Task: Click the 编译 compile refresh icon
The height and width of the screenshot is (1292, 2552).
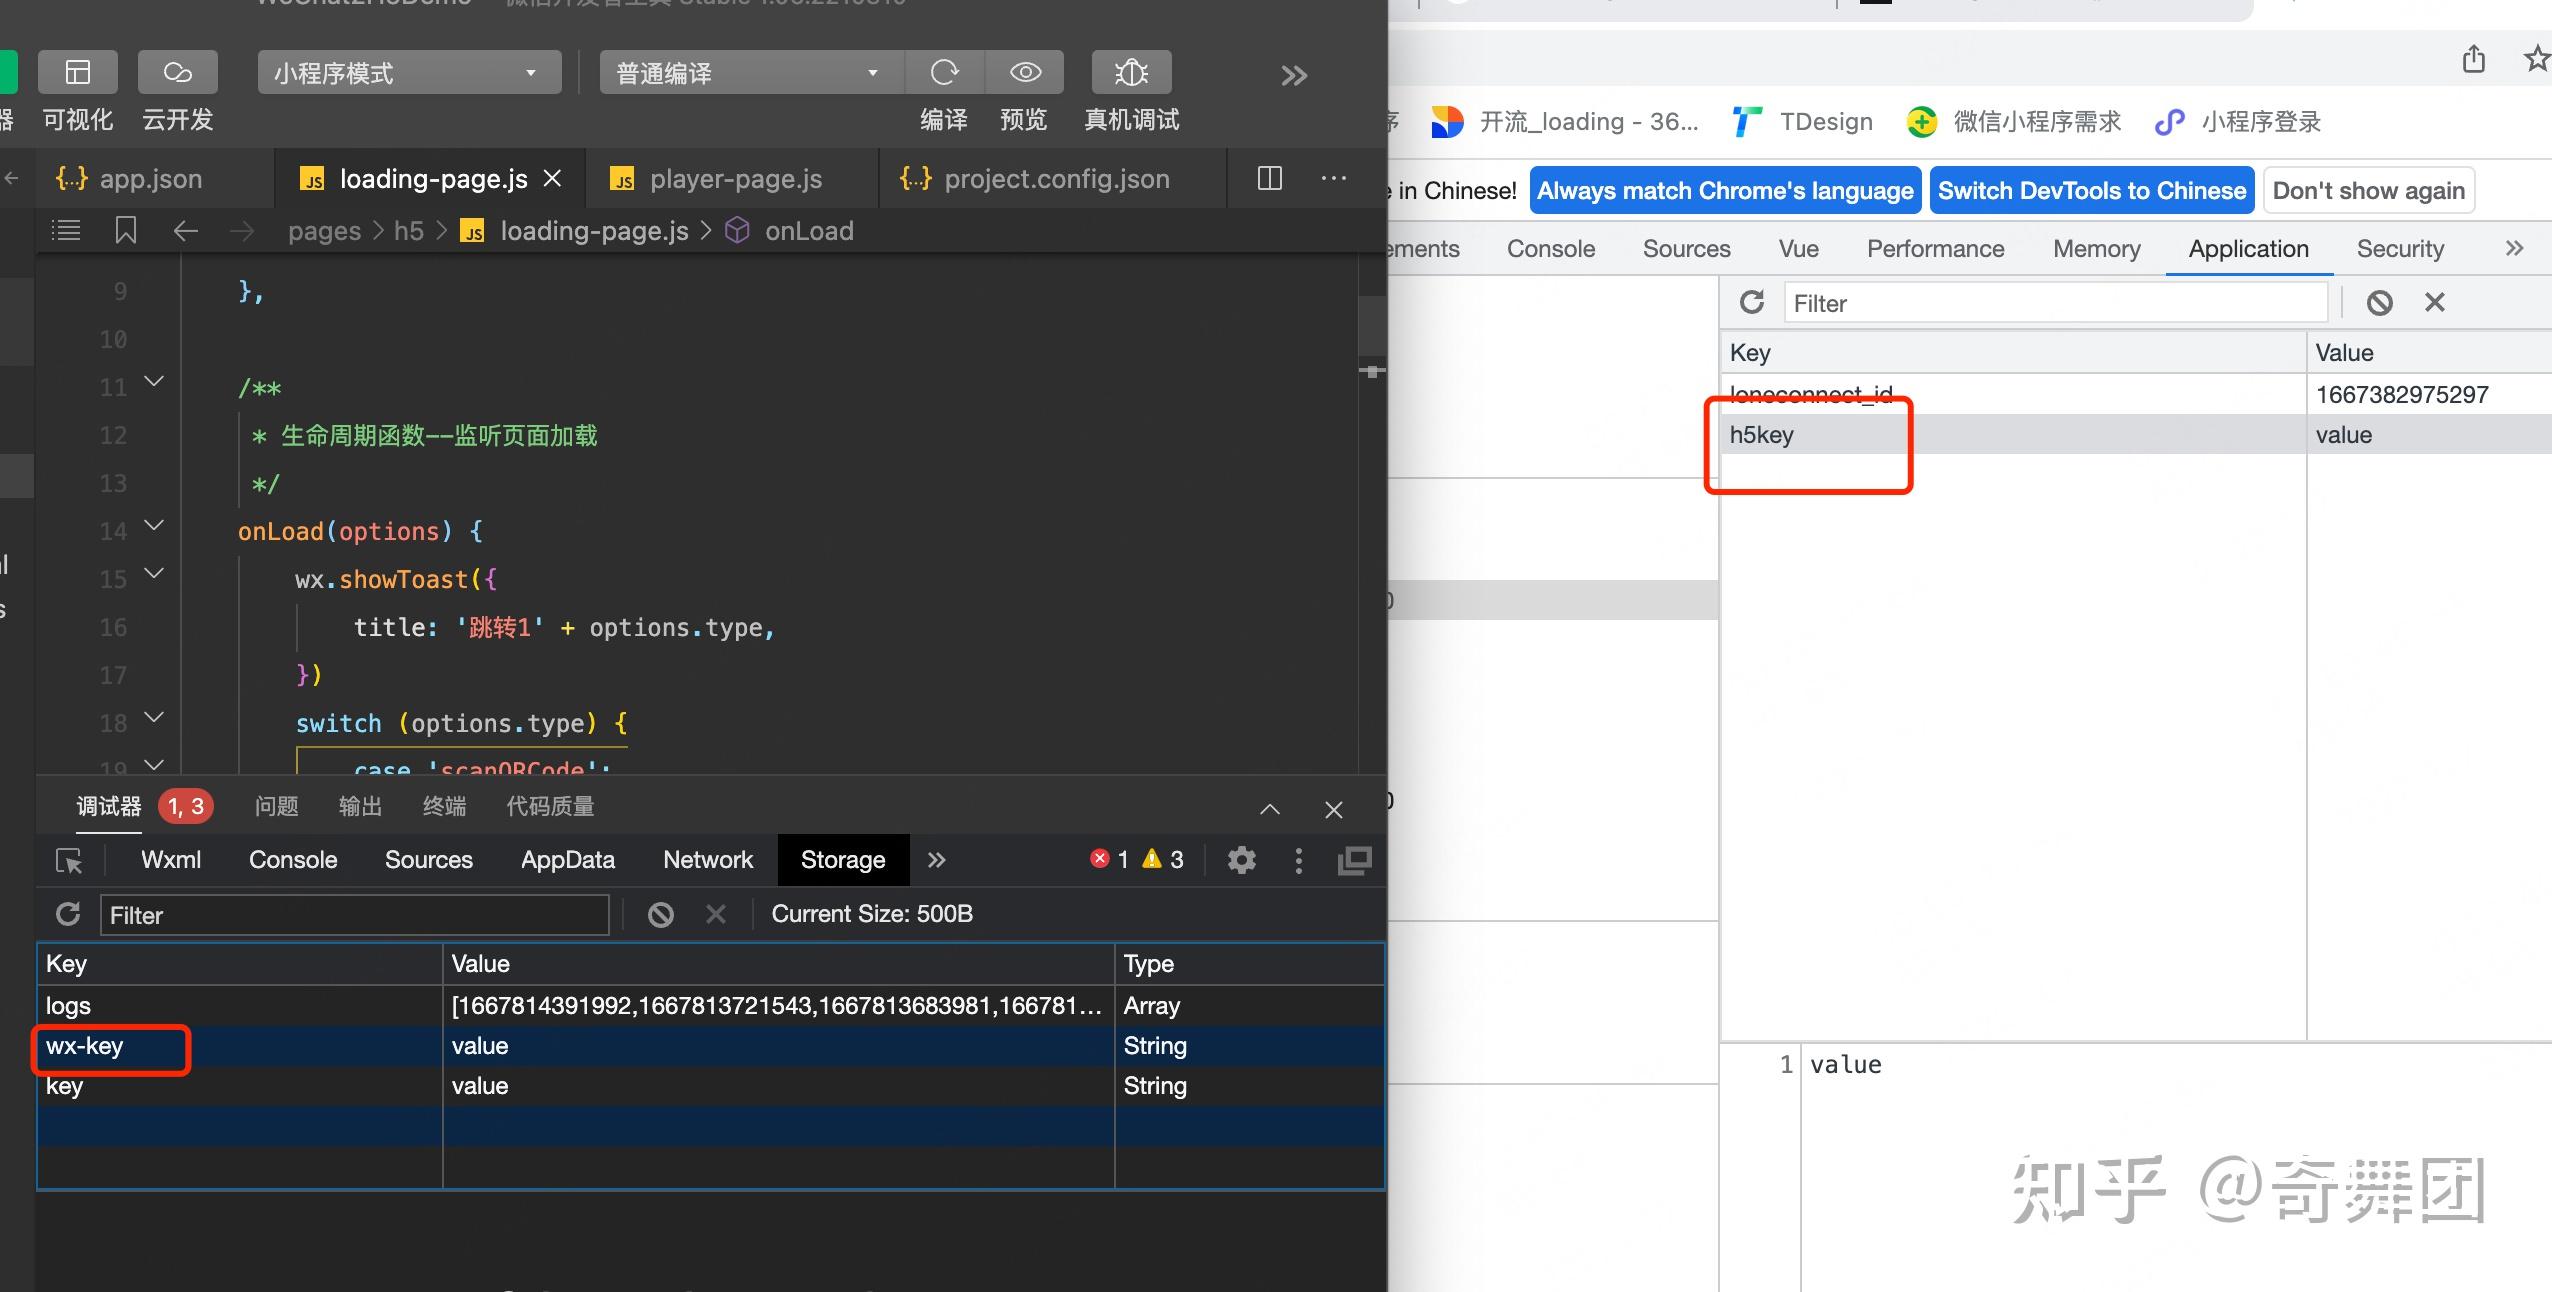Action: [x=944, y=73]
